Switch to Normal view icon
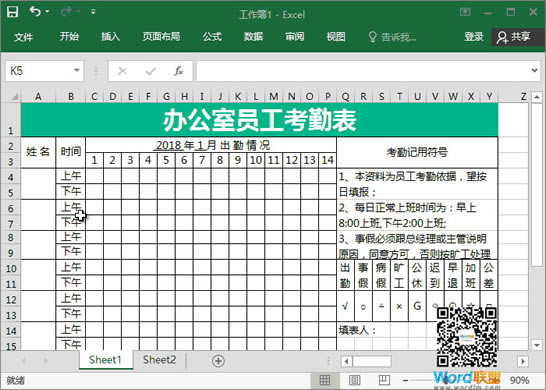 [x=325, y=380]
